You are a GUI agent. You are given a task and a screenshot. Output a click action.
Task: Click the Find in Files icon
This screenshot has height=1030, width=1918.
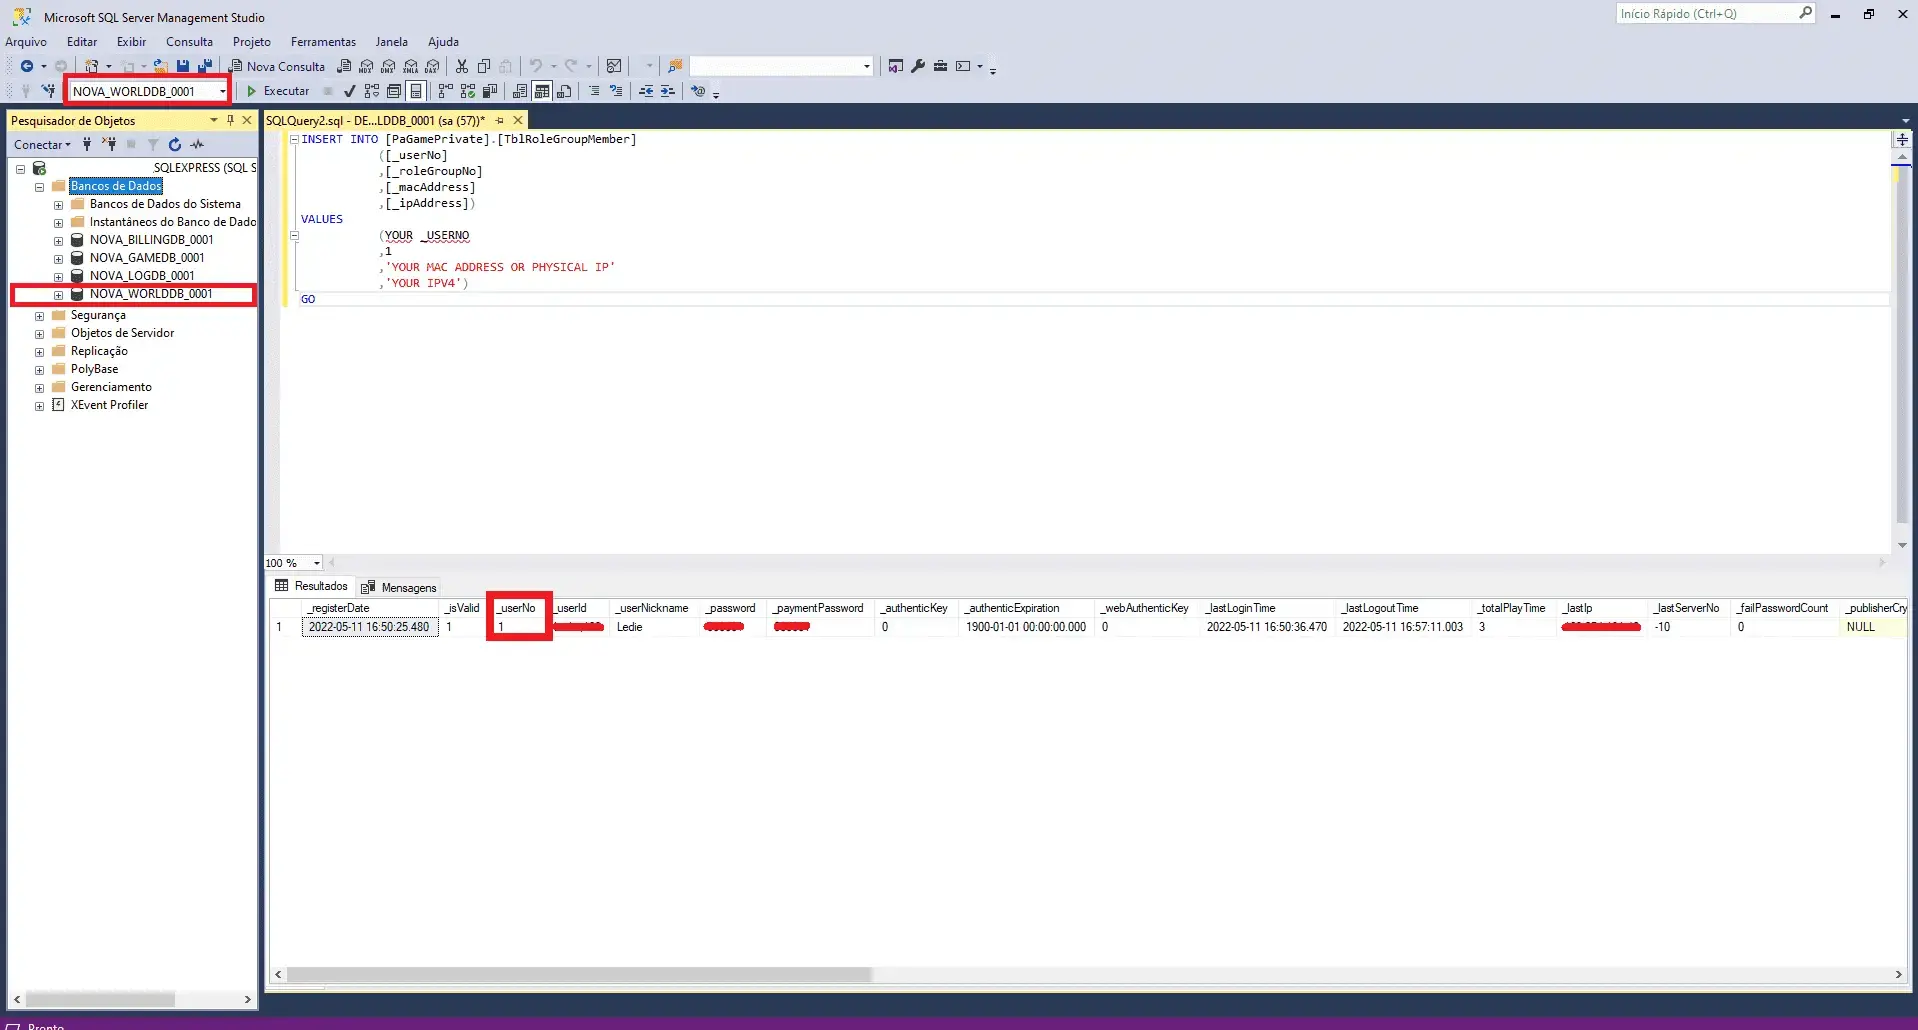(675, 66)
